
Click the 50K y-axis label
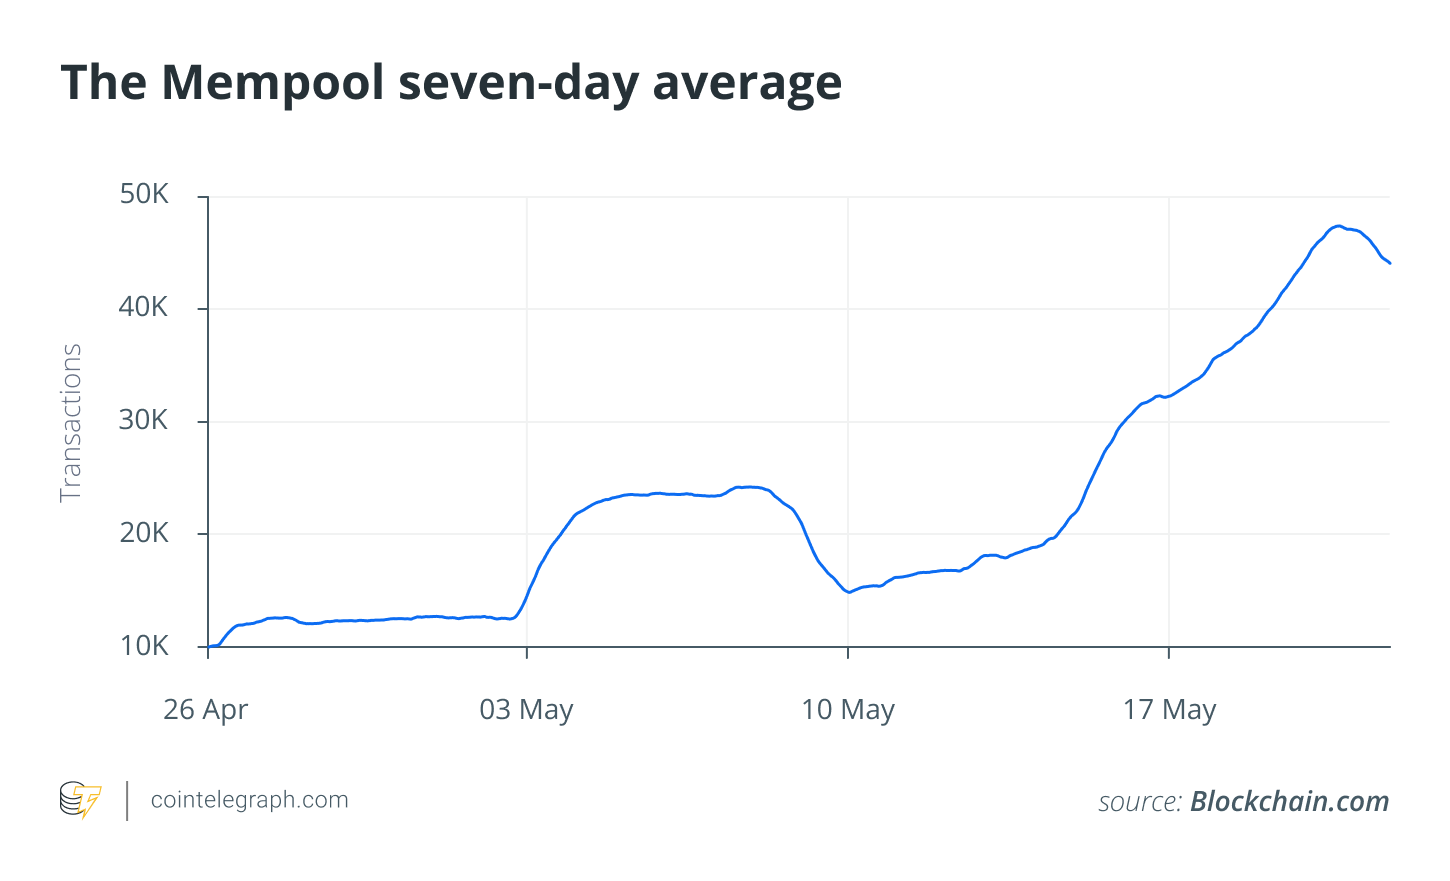[145, 194]
